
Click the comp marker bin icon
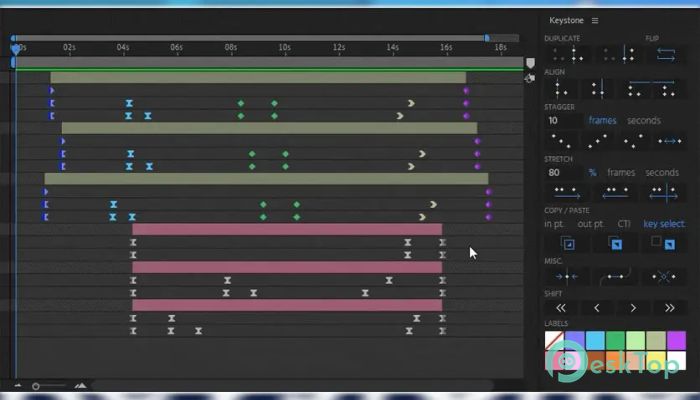coord(530,63)
